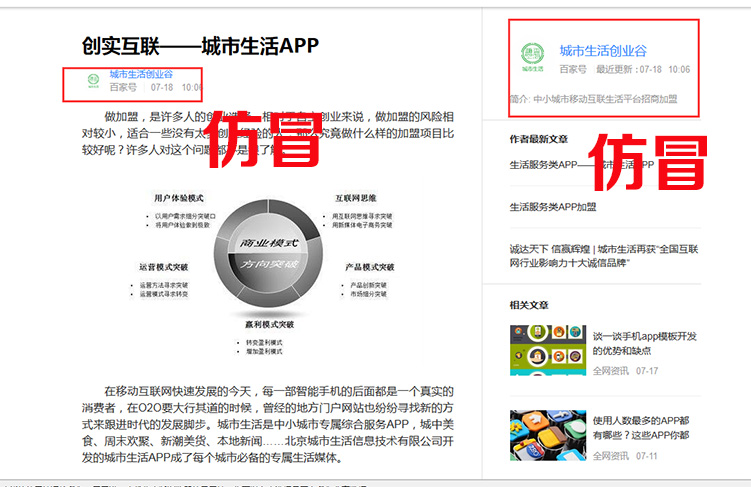Click the colorful app icons thumbnail
751x487 pixels.
[x=548, y=435]
